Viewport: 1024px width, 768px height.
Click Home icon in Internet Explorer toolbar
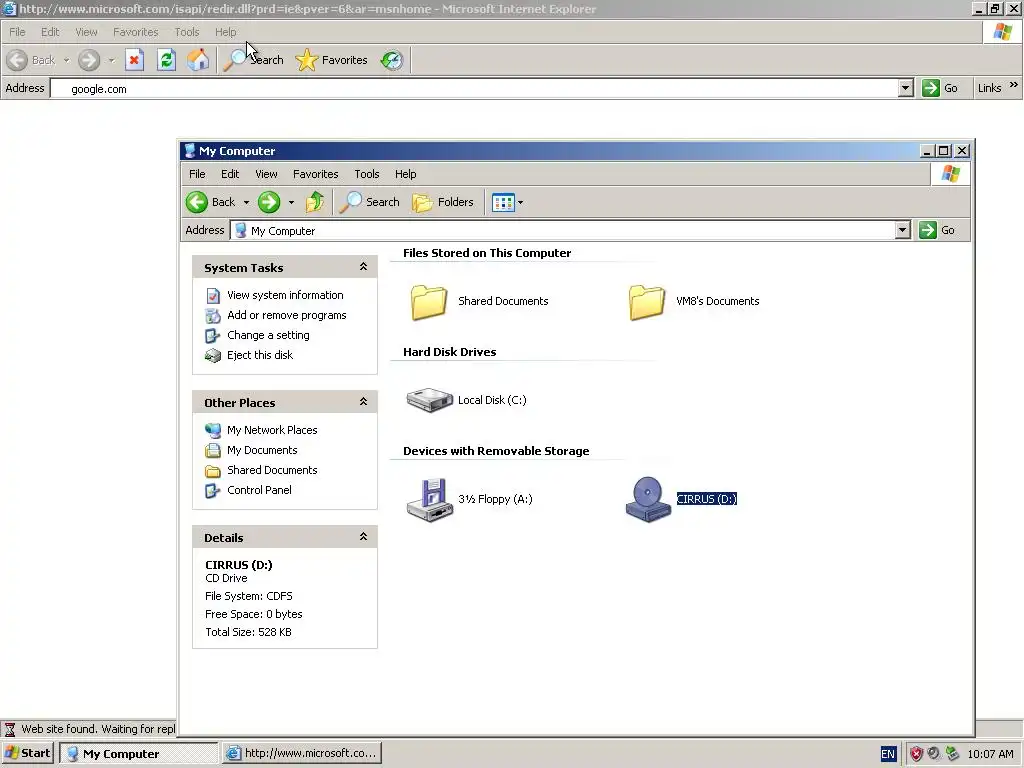(198, 60)
